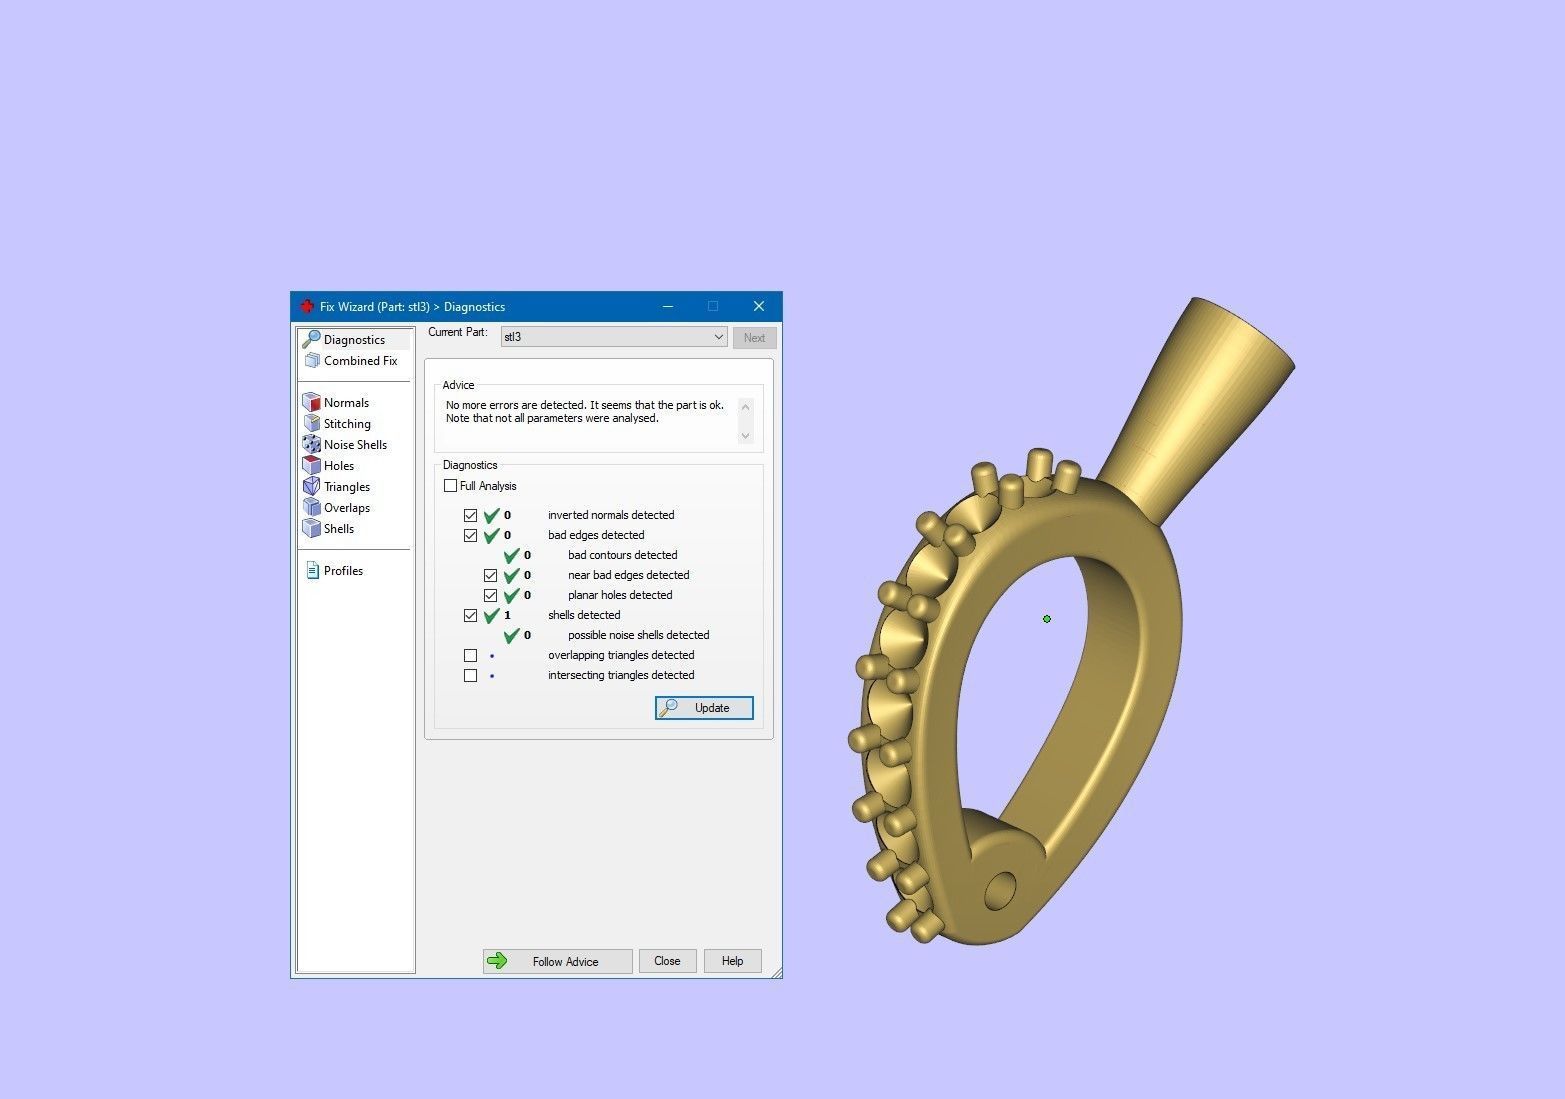
Task: Go to Shells page label
Action: (339, 529)
